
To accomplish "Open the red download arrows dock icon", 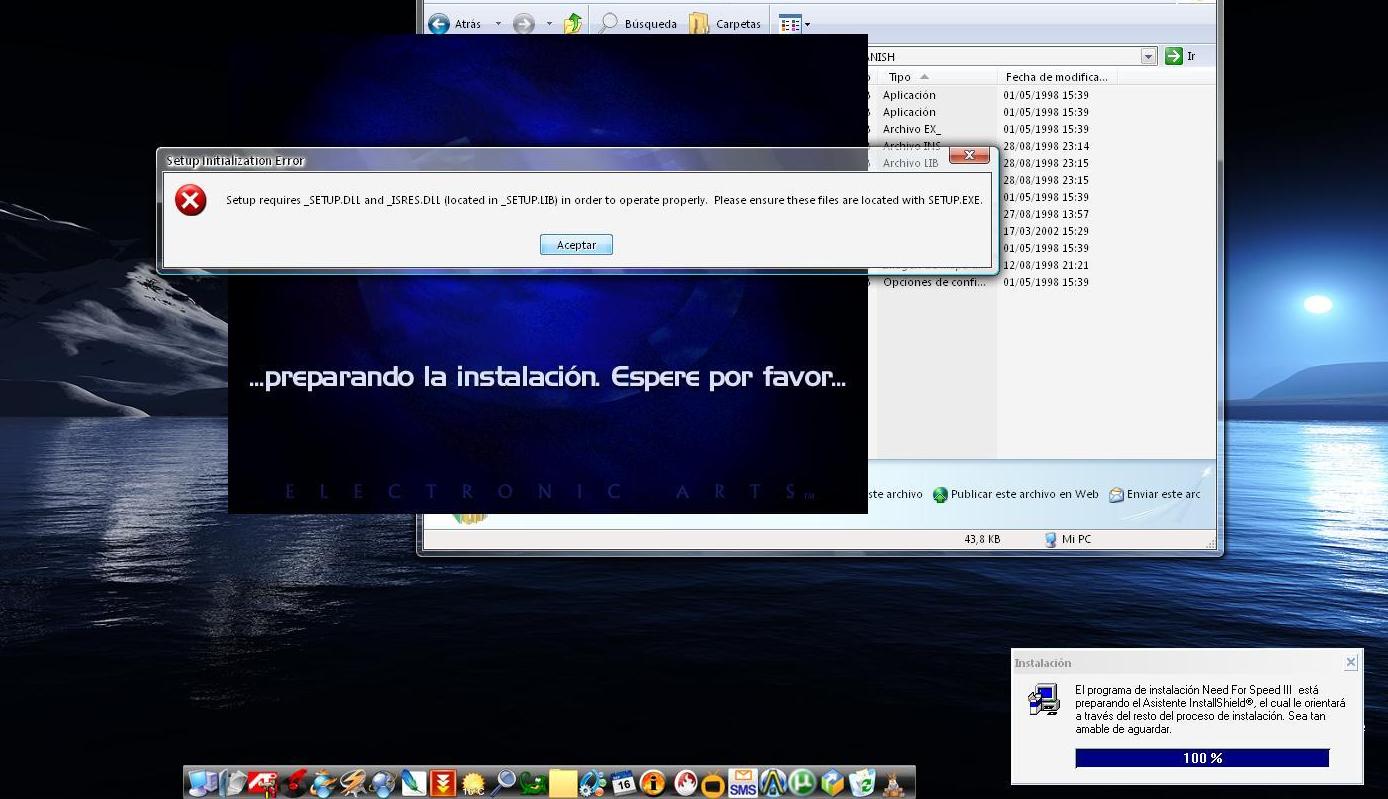I will coord(443,783).
